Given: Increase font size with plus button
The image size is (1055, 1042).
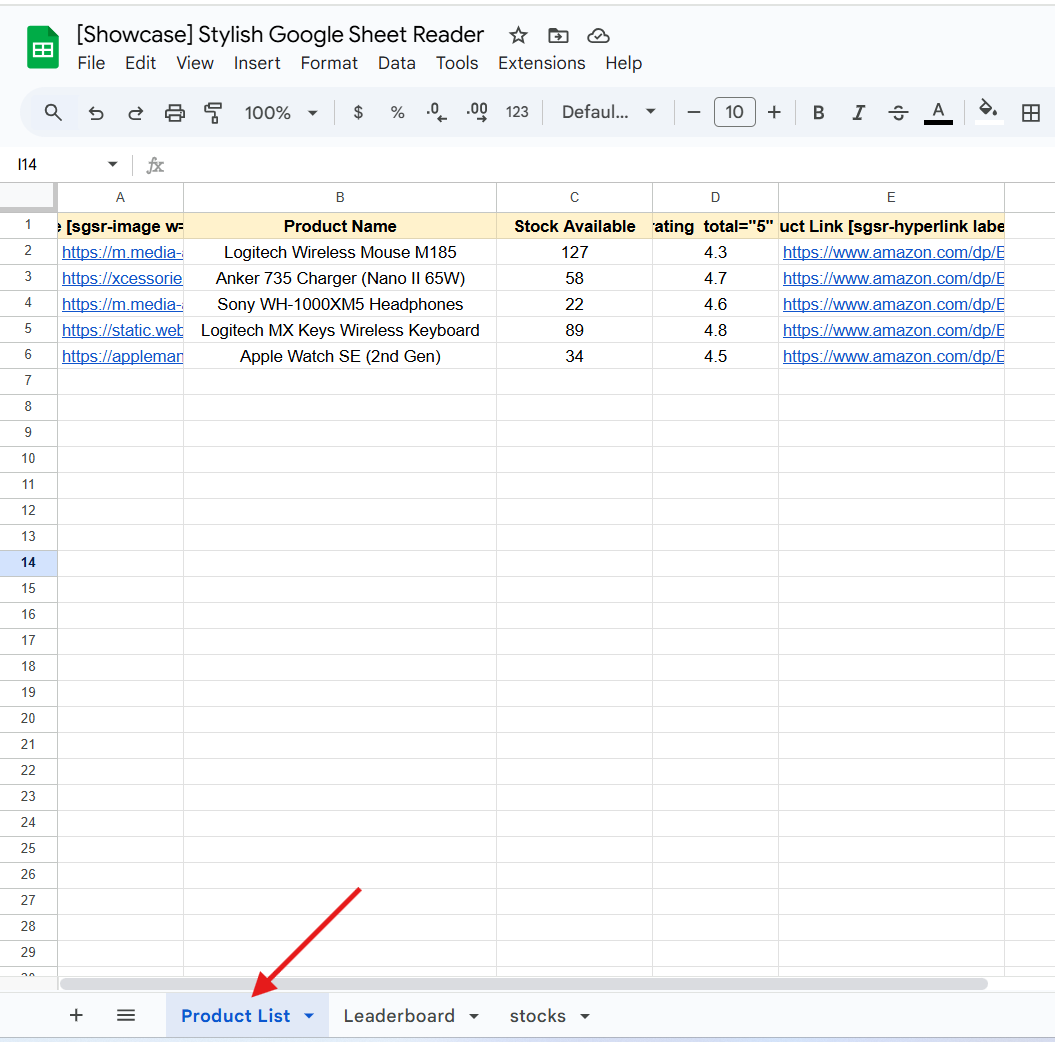Looking at the screenshot, I should 774,112.
